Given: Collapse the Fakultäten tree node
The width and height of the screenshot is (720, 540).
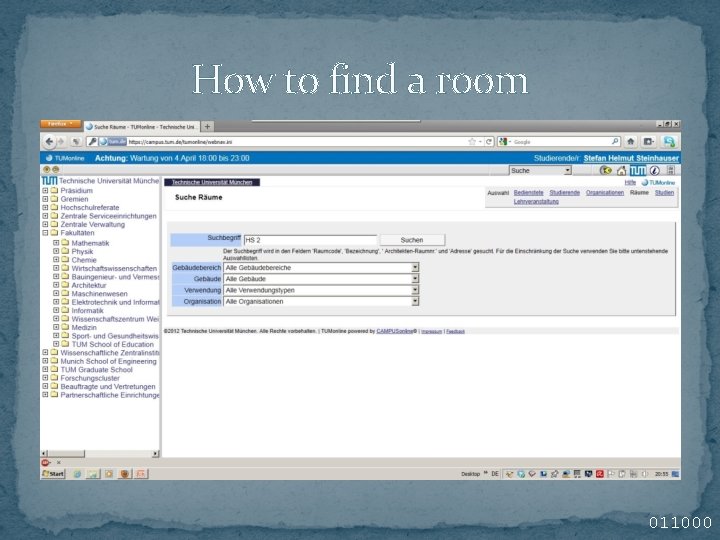Looking at the screenshot, I should (45, 233).
